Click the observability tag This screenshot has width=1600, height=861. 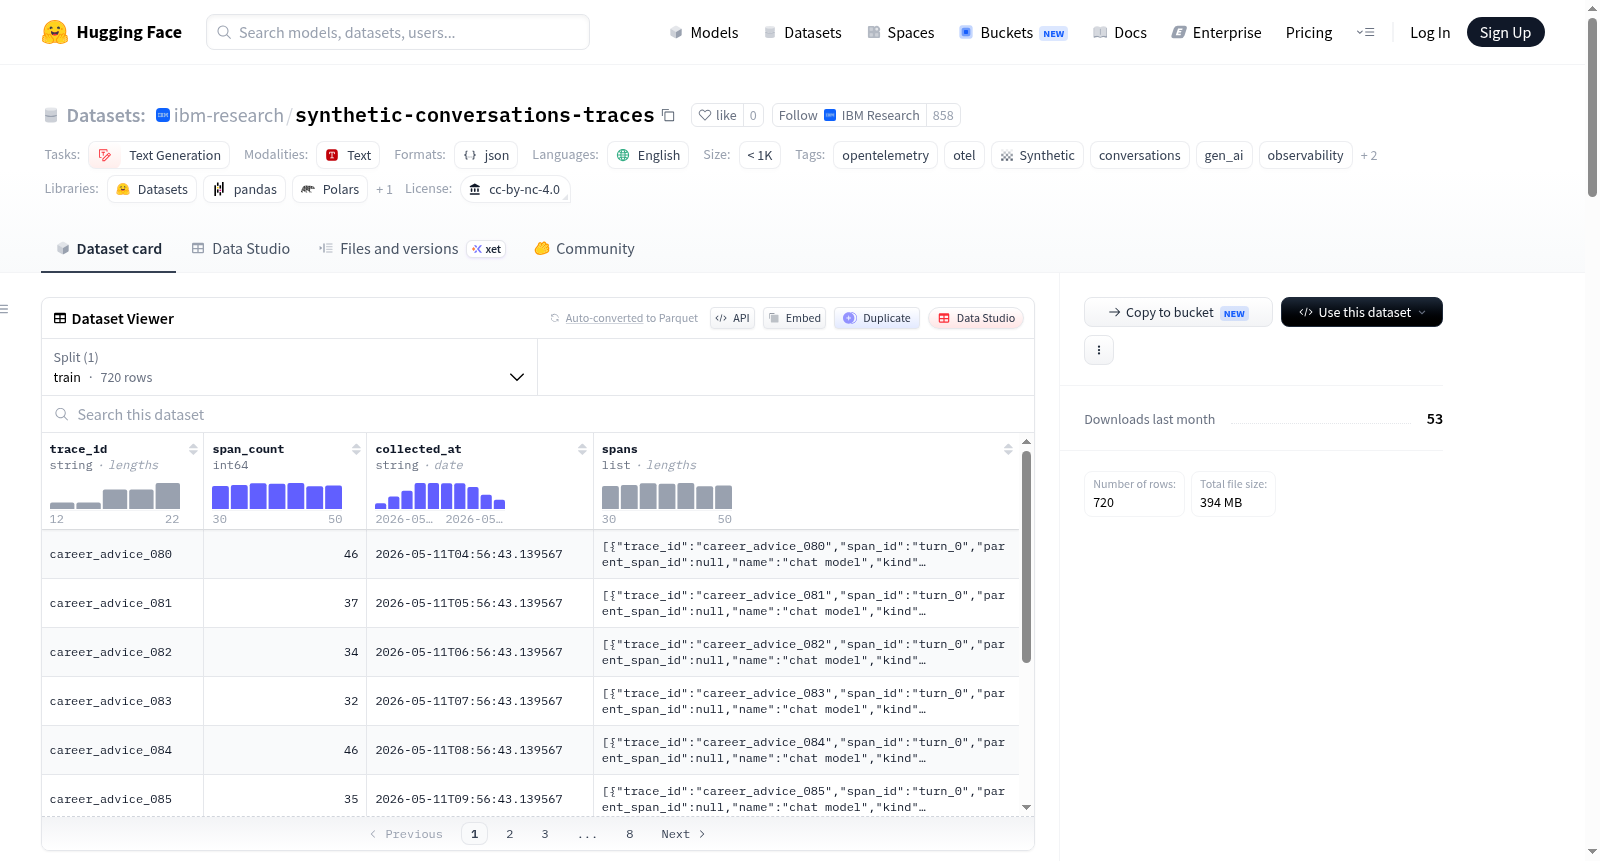coord(1305,155)
